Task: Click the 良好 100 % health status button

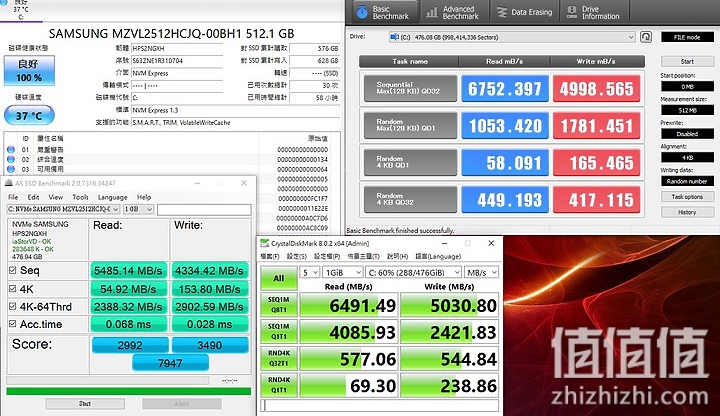Action: click(29, 70)
